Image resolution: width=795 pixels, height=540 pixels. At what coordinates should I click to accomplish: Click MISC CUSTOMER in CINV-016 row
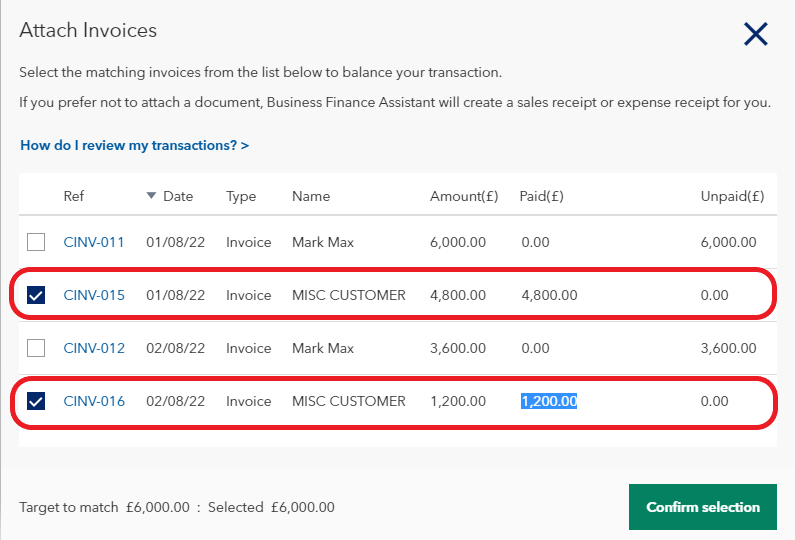click(x=349, y=401)
